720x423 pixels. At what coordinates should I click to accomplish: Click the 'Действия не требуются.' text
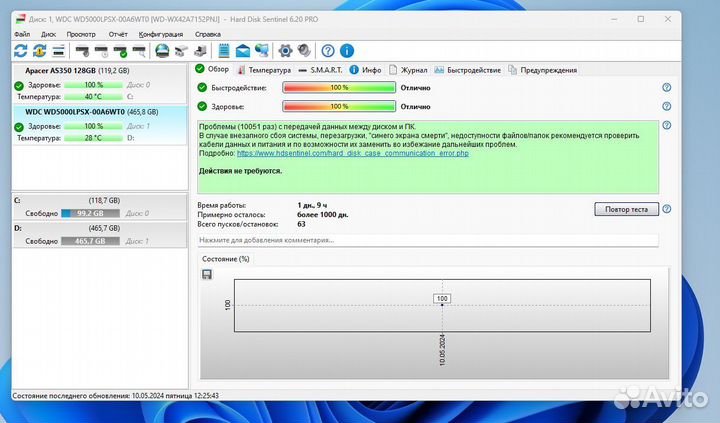241,171
